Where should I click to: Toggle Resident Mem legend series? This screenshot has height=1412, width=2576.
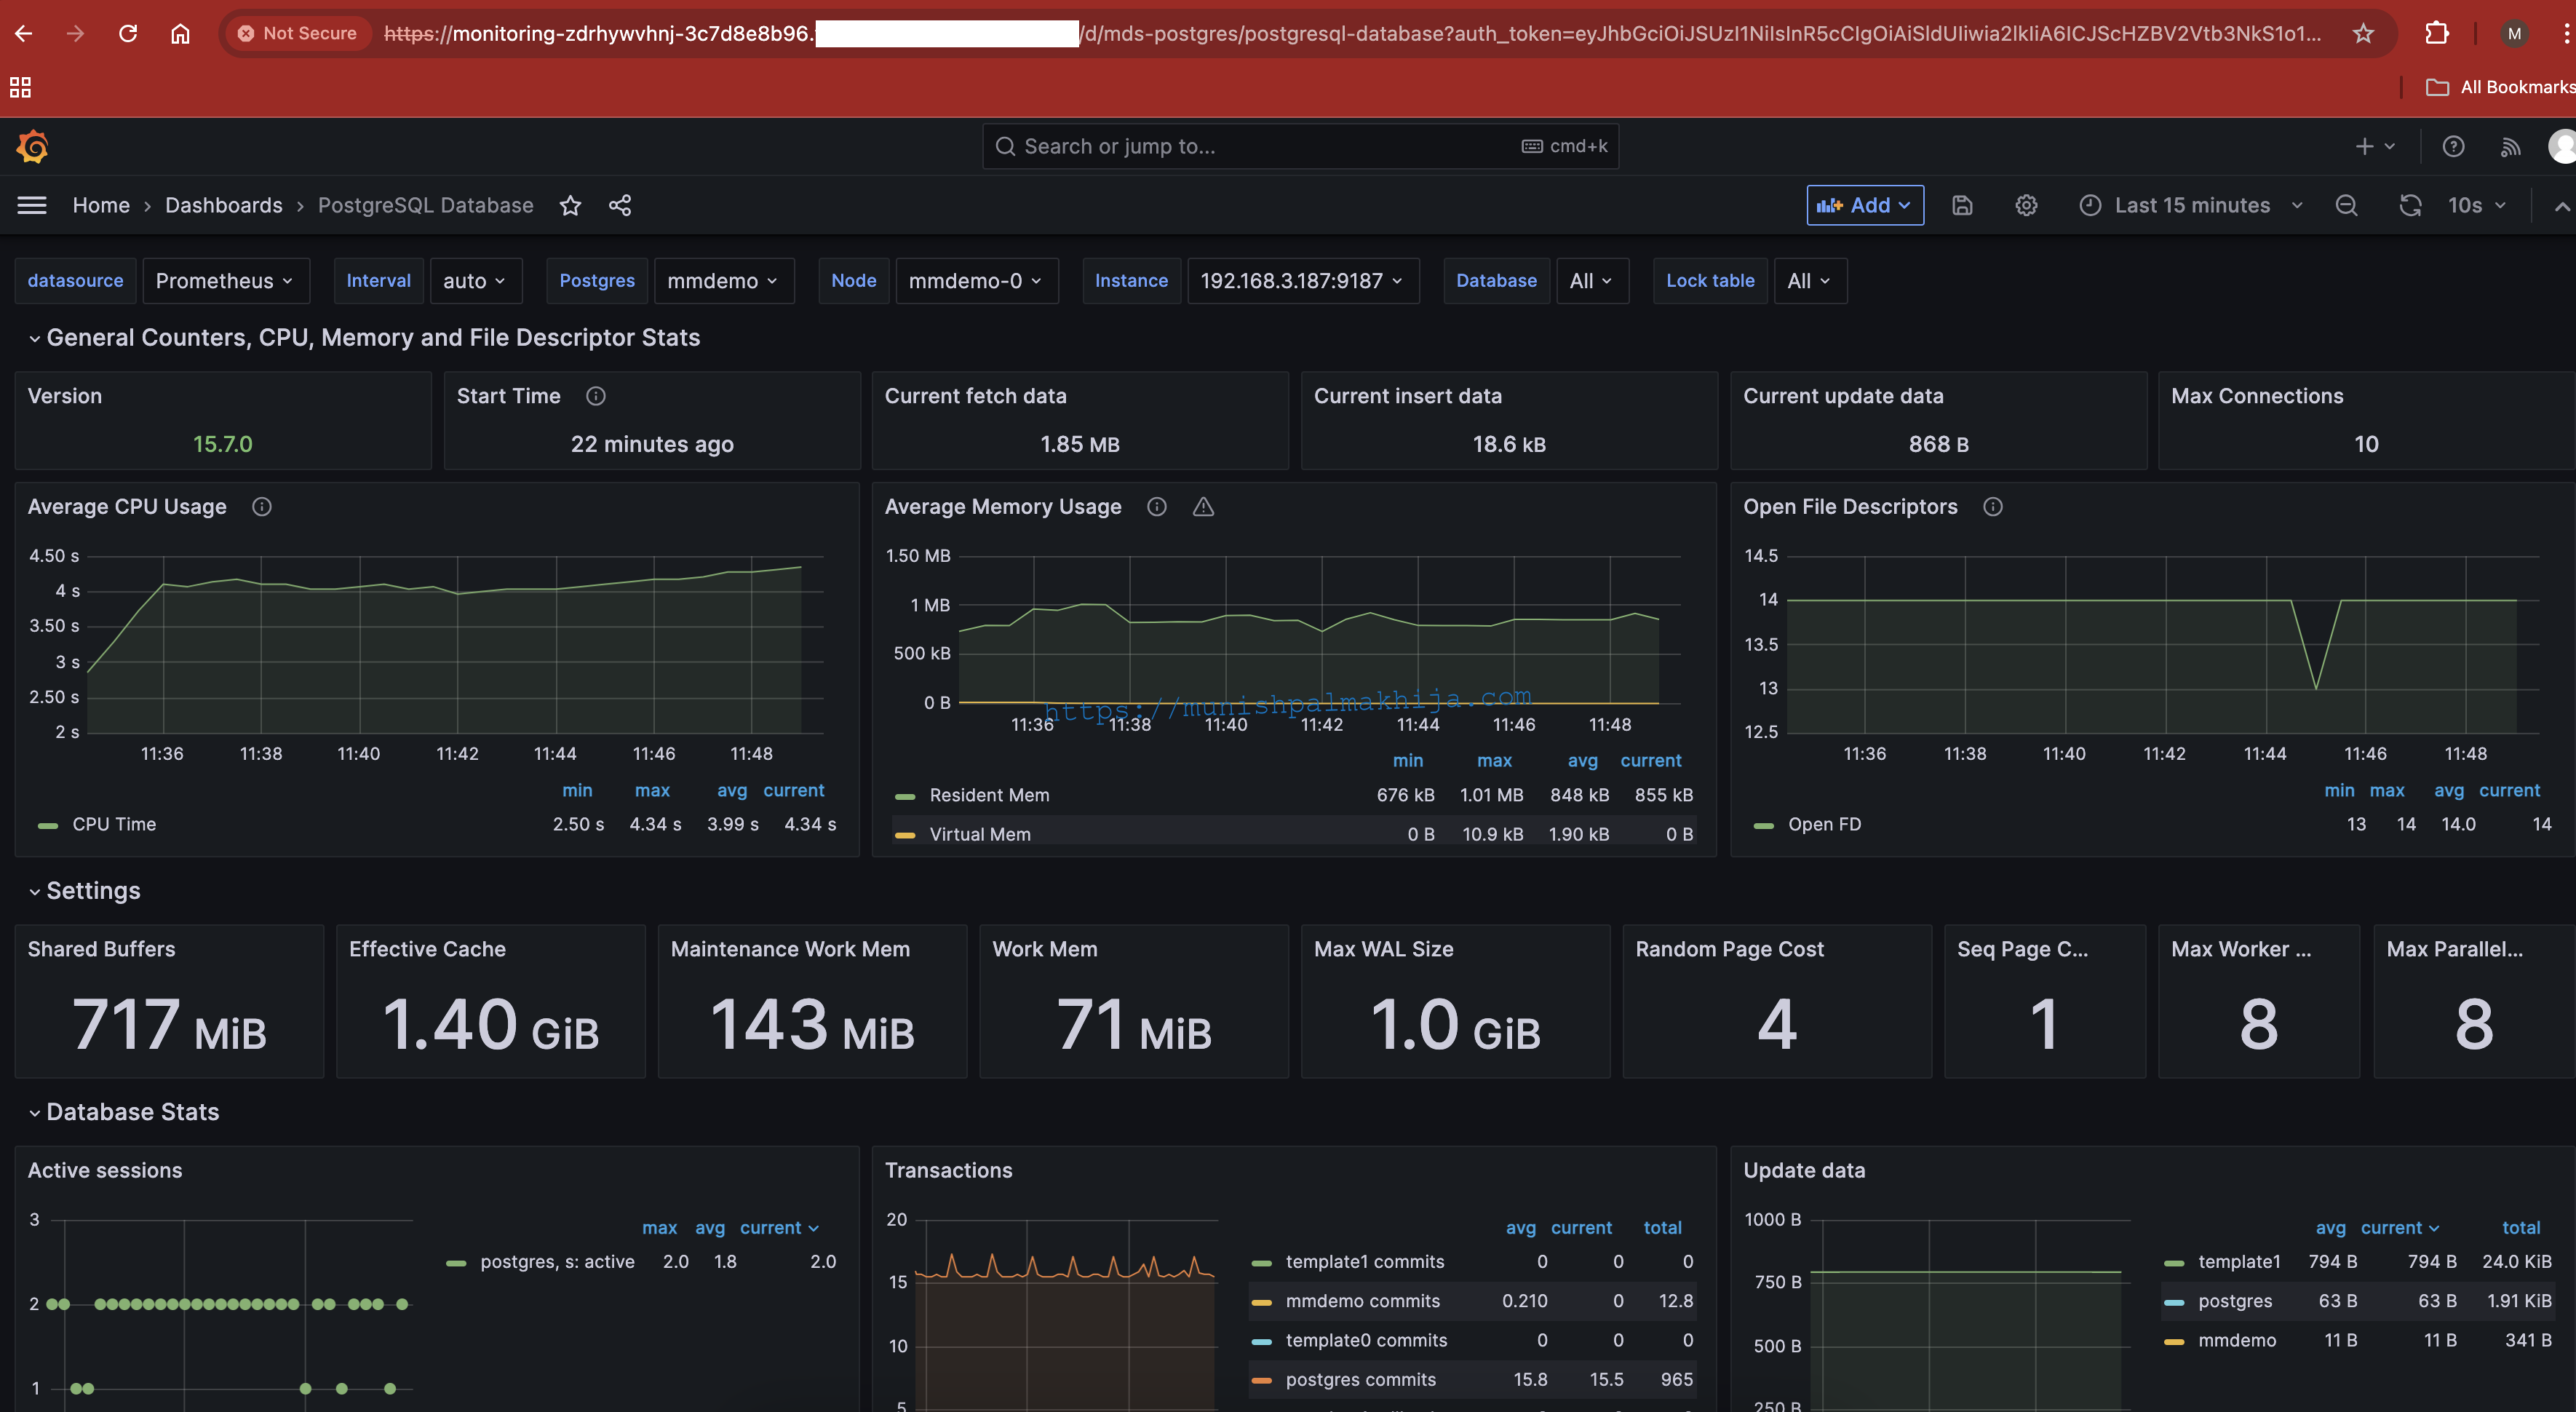[x=989, y=795]
